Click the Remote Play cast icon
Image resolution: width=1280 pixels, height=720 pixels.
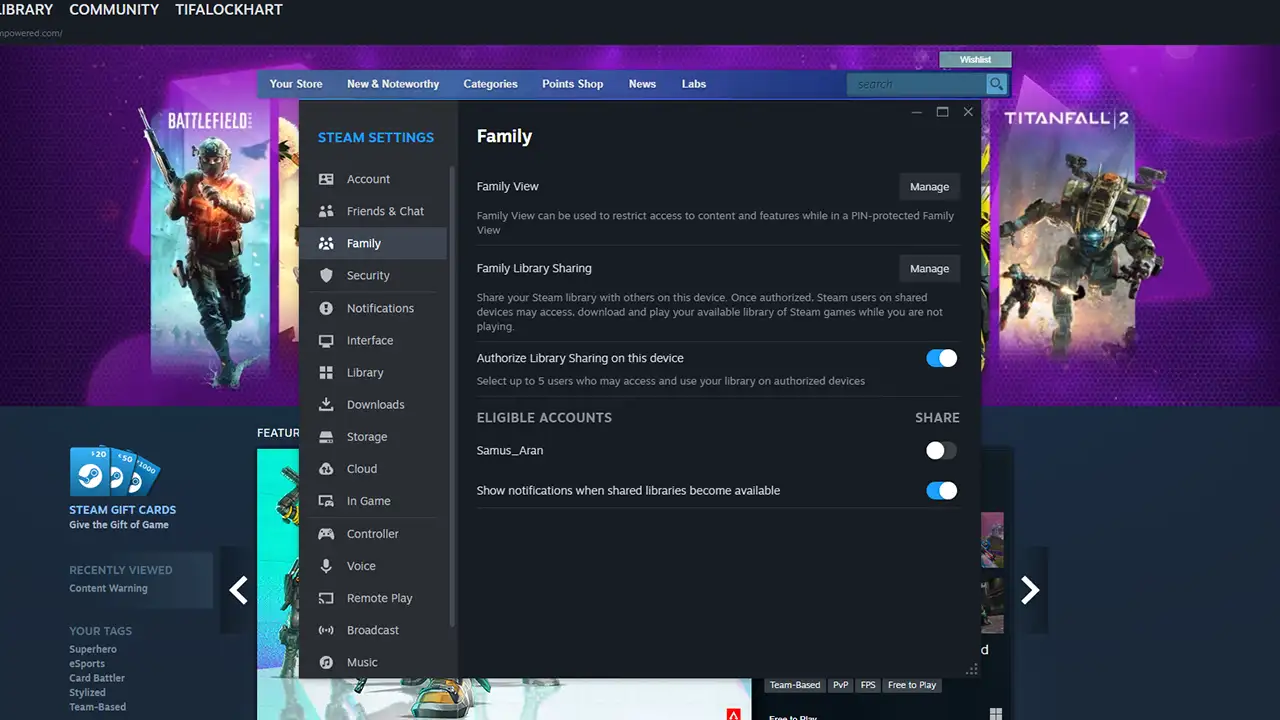click(326, 598)
